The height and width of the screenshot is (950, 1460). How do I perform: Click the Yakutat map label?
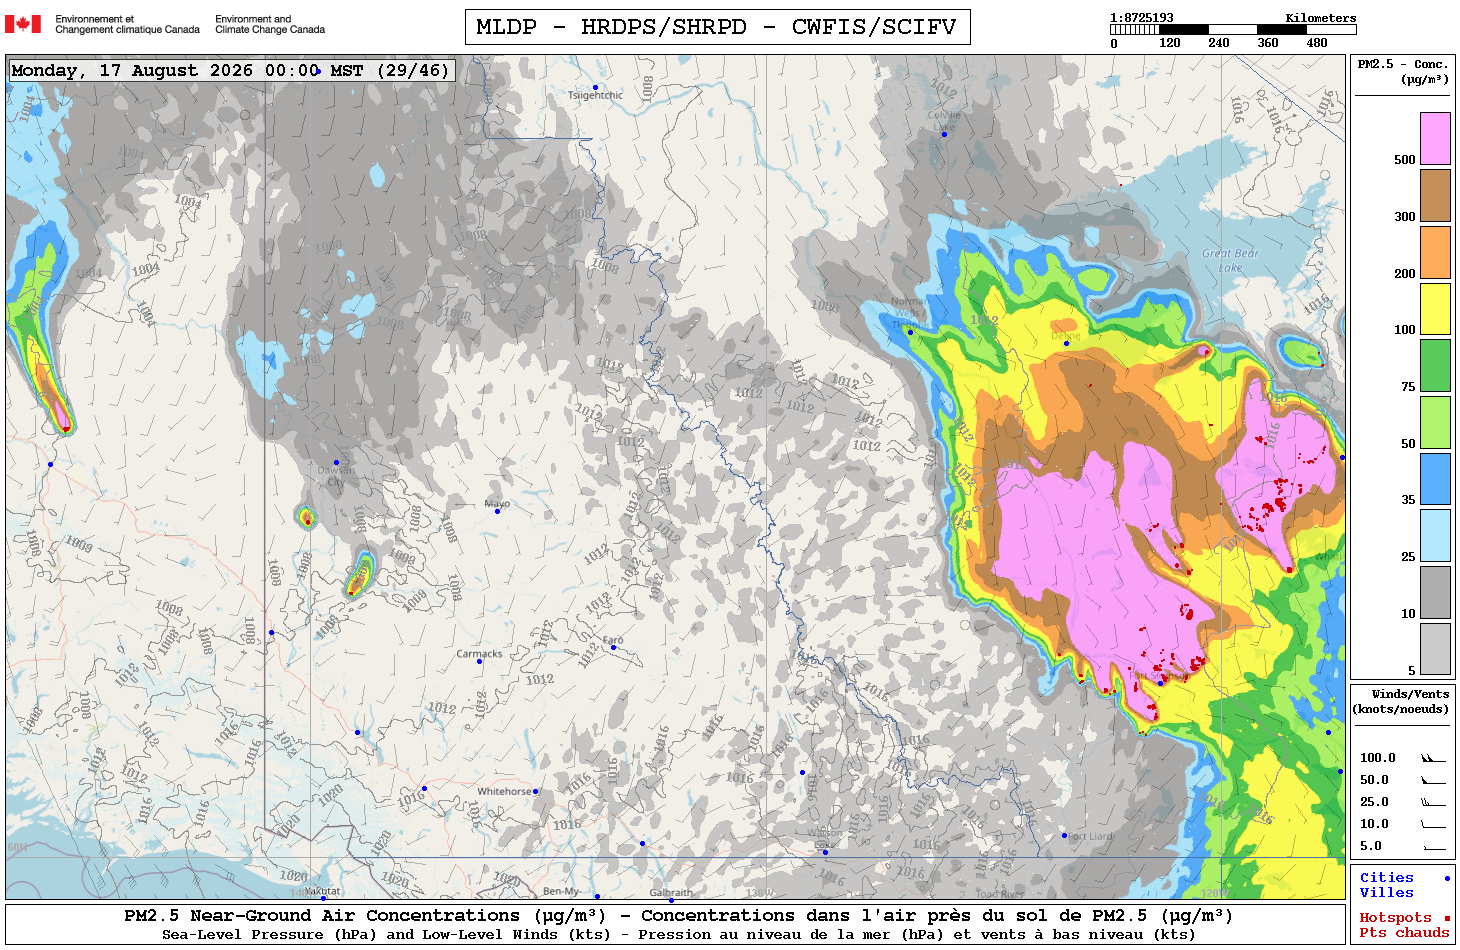pyautogui.click(x=322, y=891)
